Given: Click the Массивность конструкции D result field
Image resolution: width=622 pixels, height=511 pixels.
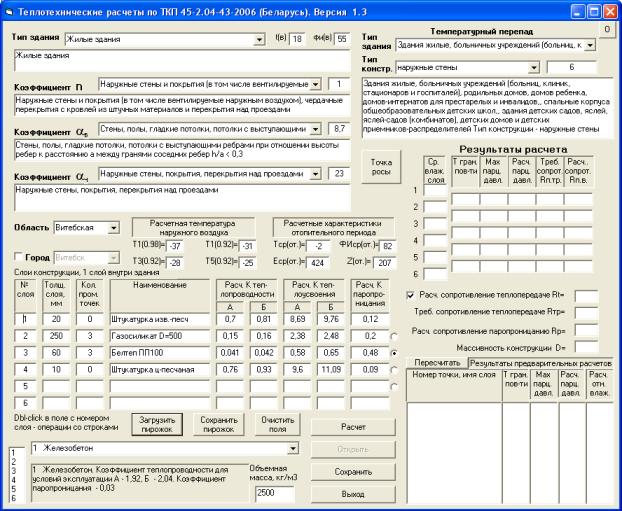Looking at the screenshot, I should (x=586, y=347).
